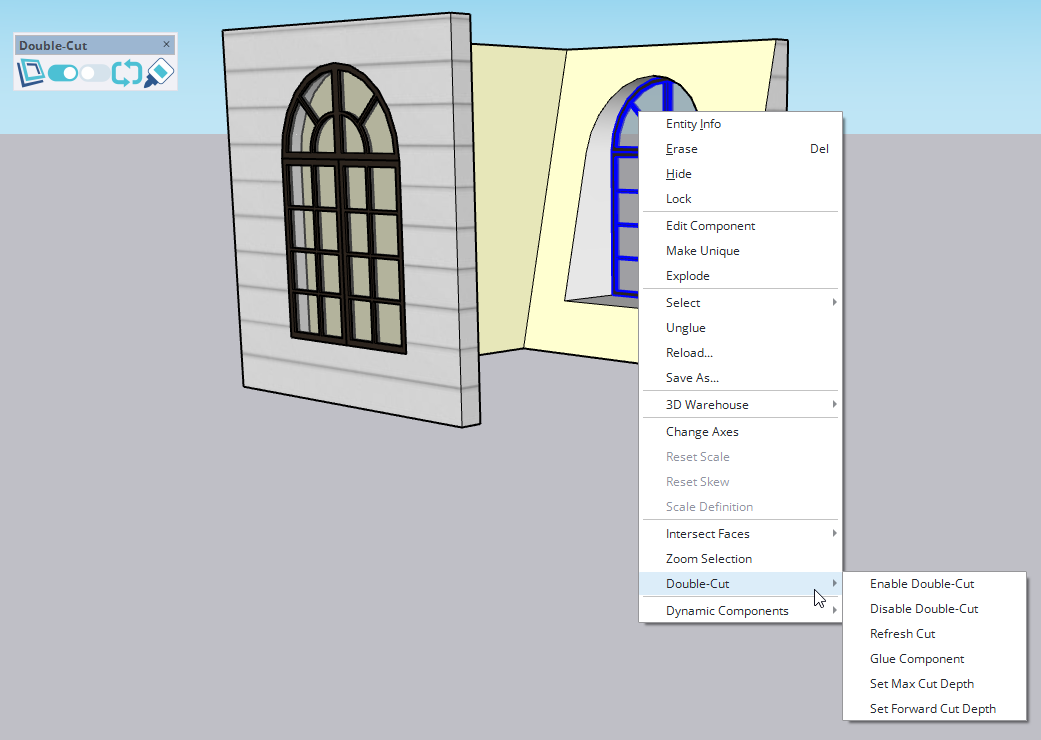Choose Refresh Cut from submenu

(902, 634)
